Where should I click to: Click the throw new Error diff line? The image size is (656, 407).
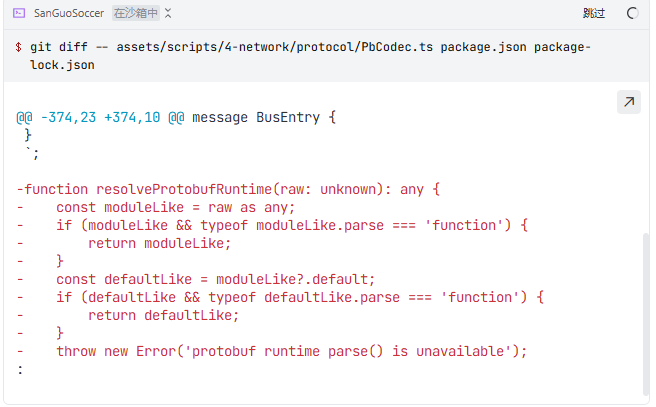click(290, 351)
